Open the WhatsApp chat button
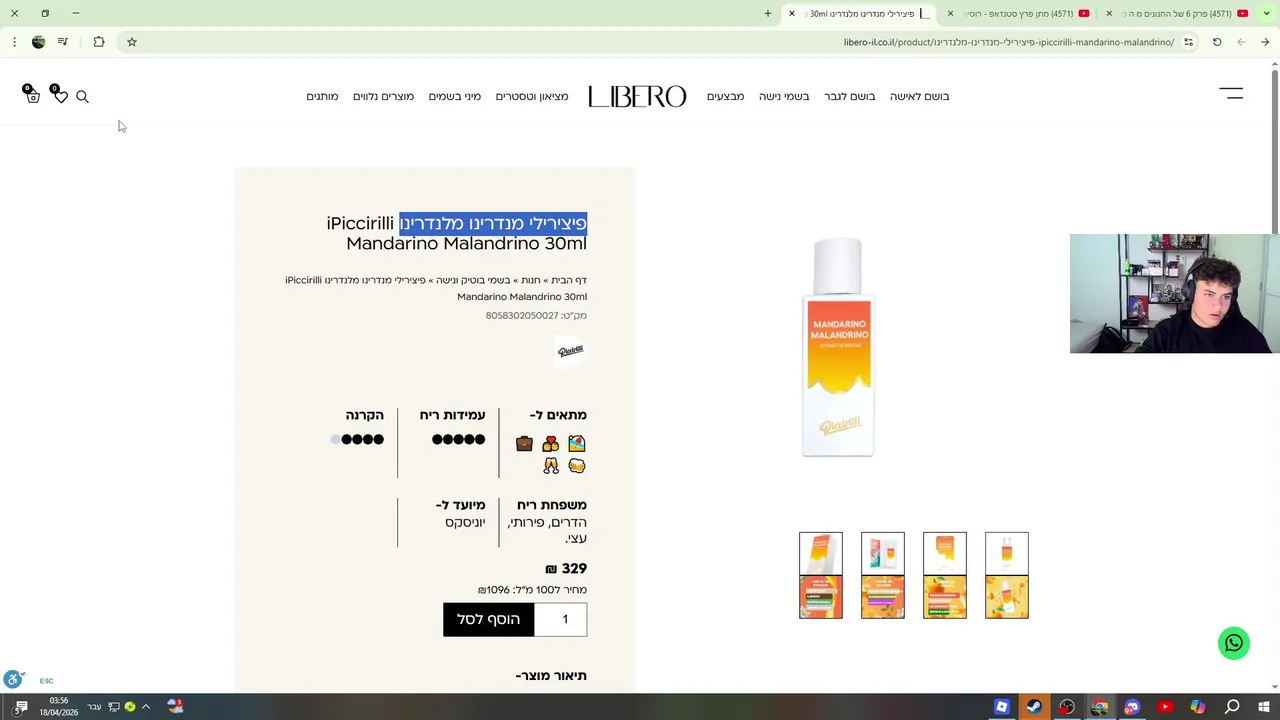Viewport: 1280px width, 720px height. pyautogui.click(x=1234, y=643)
